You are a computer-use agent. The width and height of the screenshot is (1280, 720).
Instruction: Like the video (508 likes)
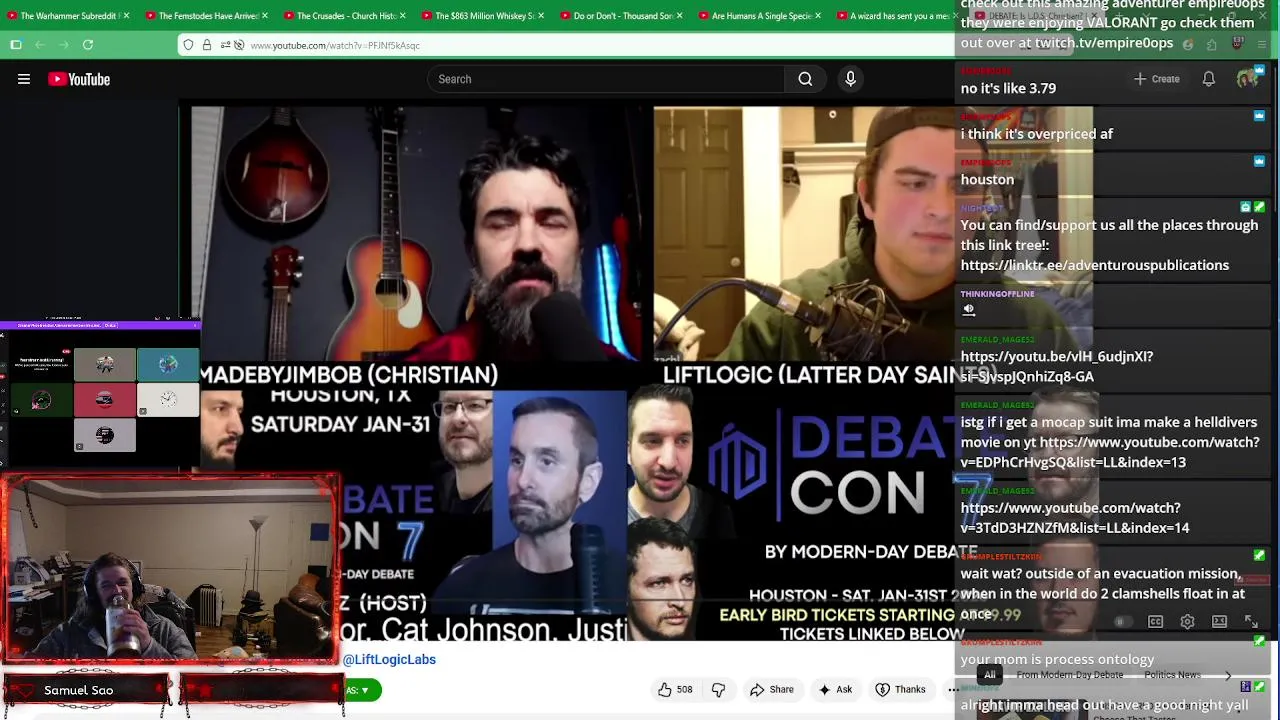675,689
